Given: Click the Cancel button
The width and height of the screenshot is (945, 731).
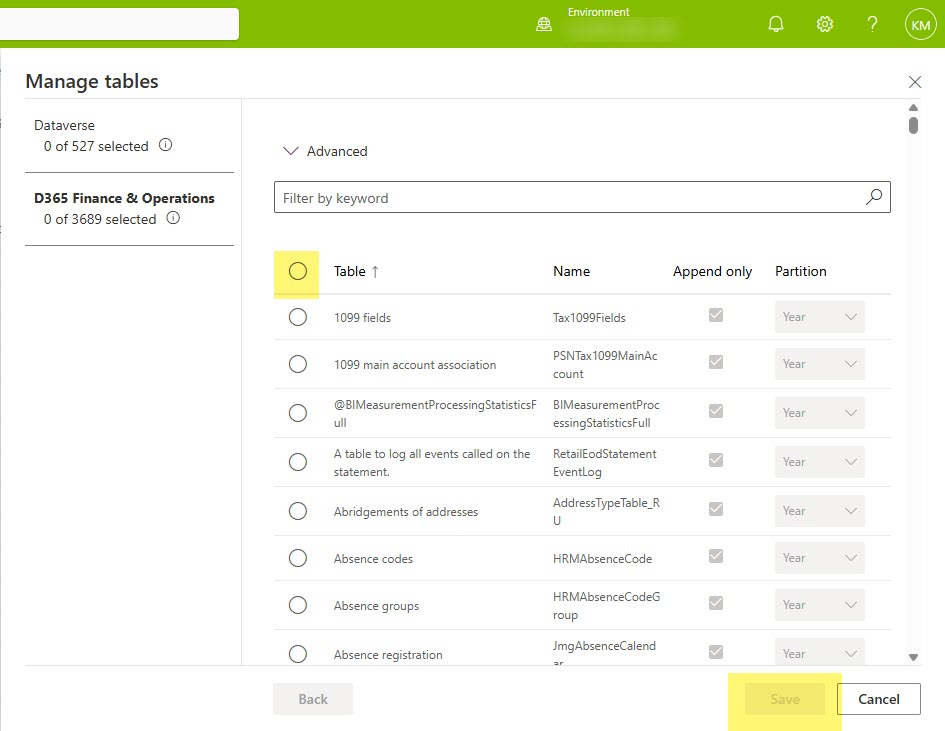Looking at the screenshot, I should tap(878, 699).
